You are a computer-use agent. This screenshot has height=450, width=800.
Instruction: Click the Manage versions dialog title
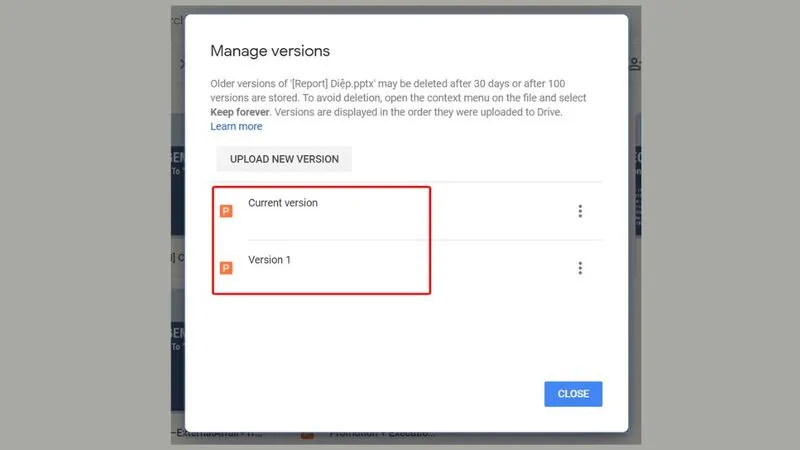[270, 50]
